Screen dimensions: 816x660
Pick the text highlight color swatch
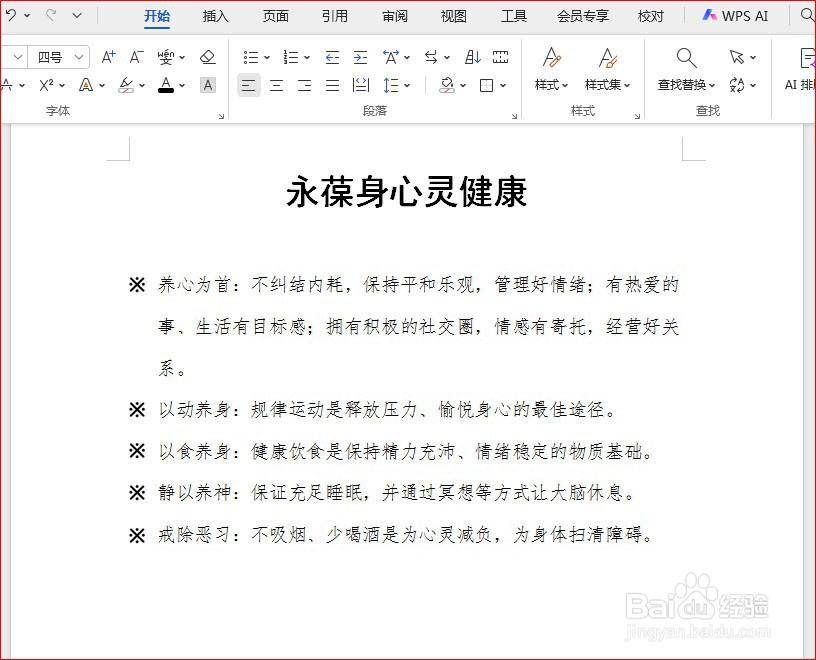128,85
